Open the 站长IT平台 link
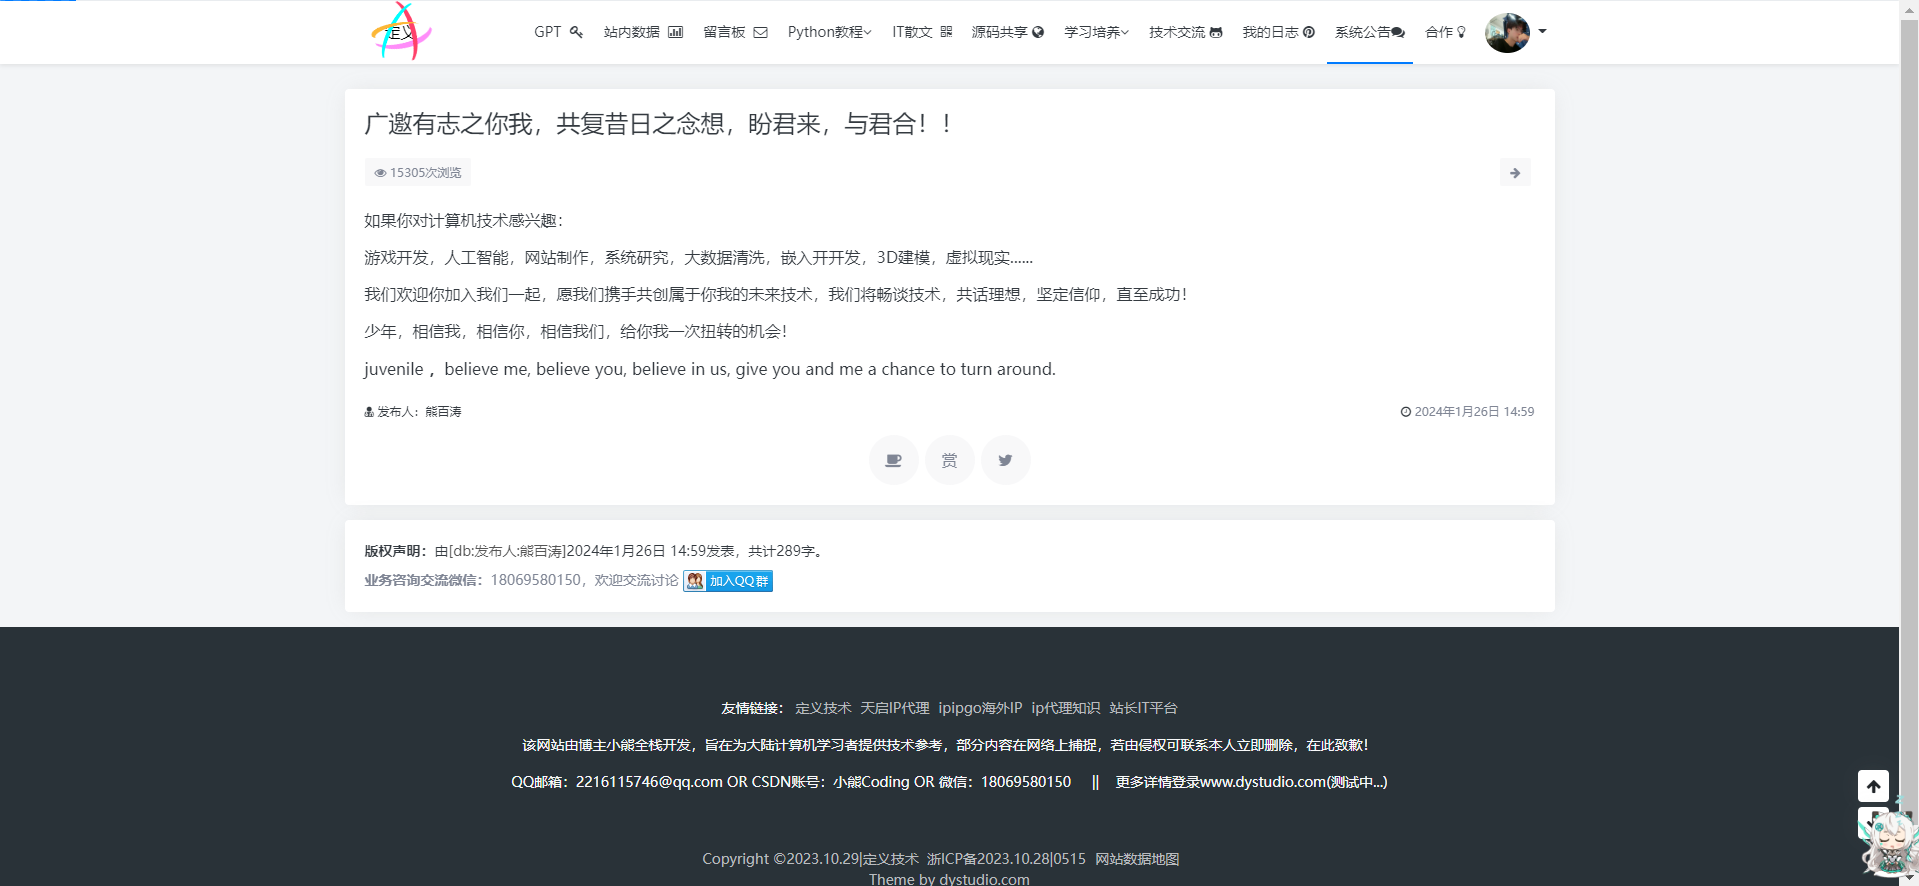The image size is (1919, 886). [x=1143, y=708]
